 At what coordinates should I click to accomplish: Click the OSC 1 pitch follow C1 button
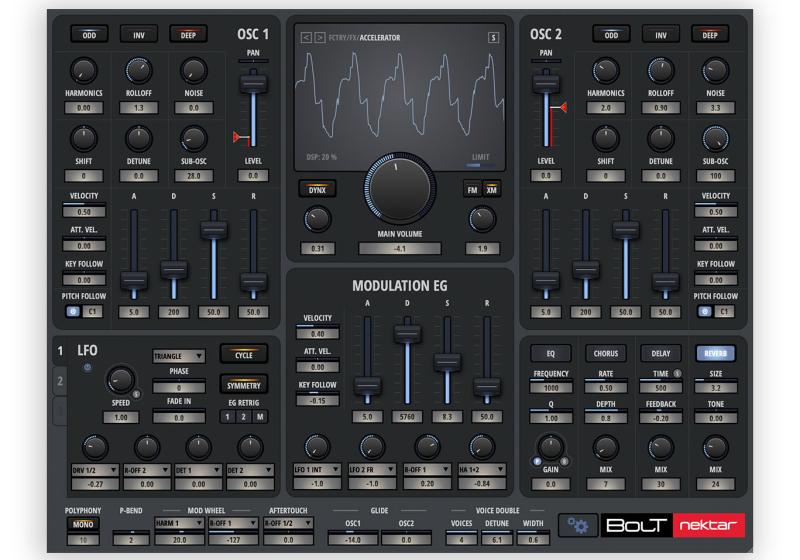[92, 311]
